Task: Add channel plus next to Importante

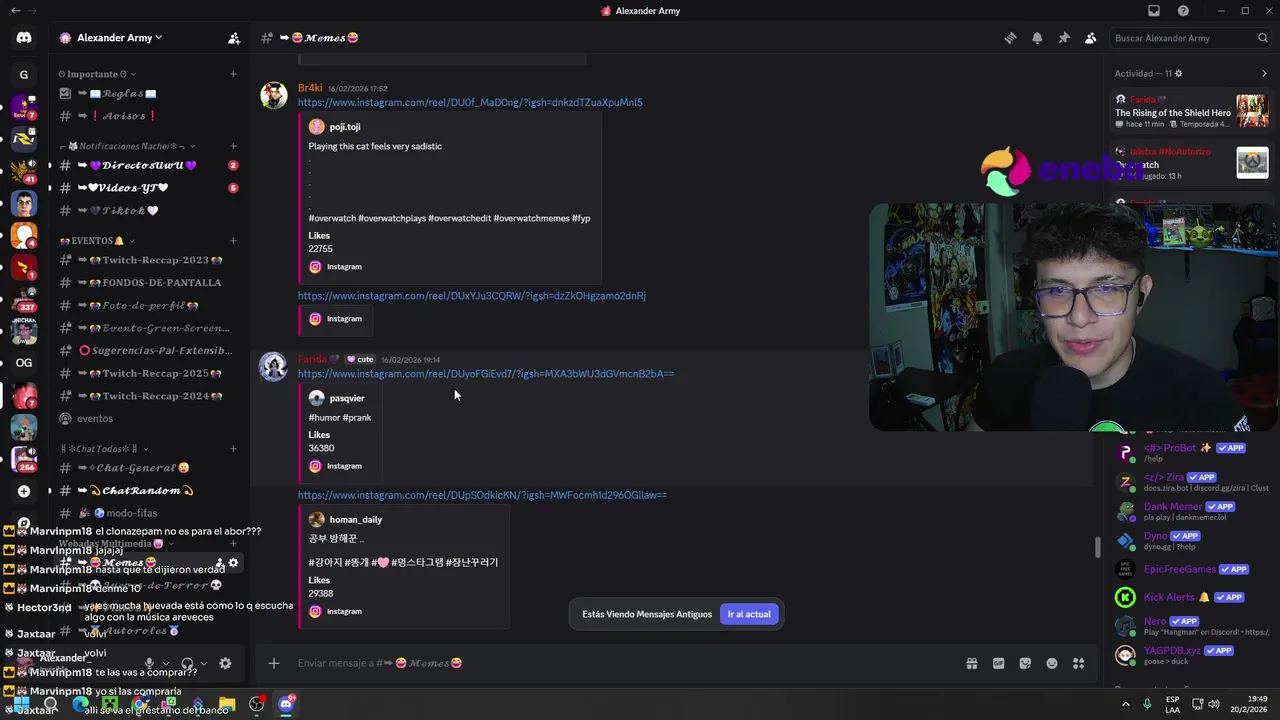Action: click(233, 74)
